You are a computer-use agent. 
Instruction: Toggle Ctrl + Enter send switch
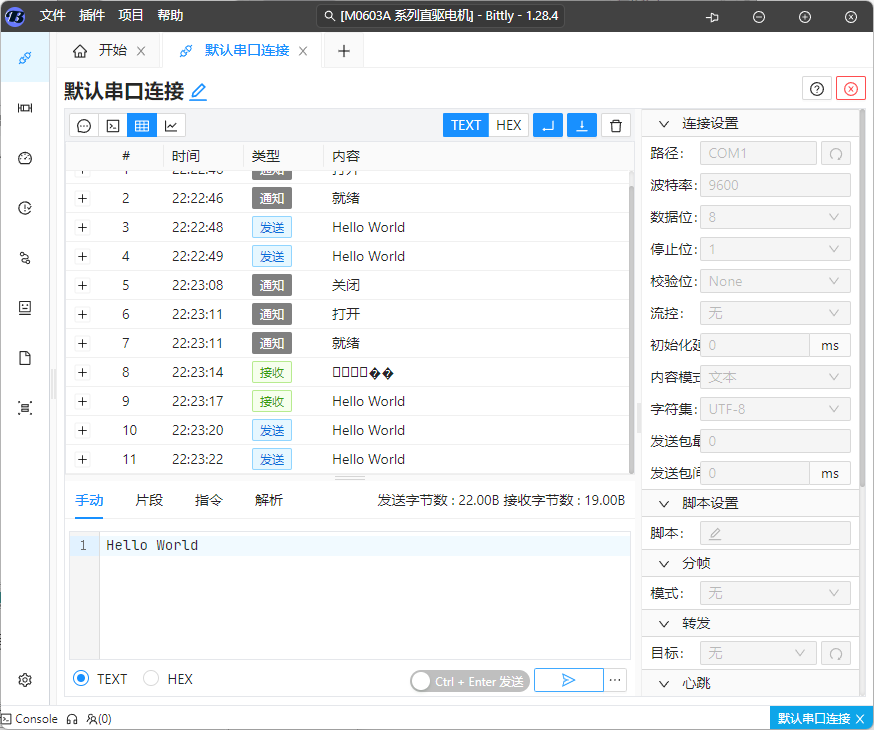(424, 681)
